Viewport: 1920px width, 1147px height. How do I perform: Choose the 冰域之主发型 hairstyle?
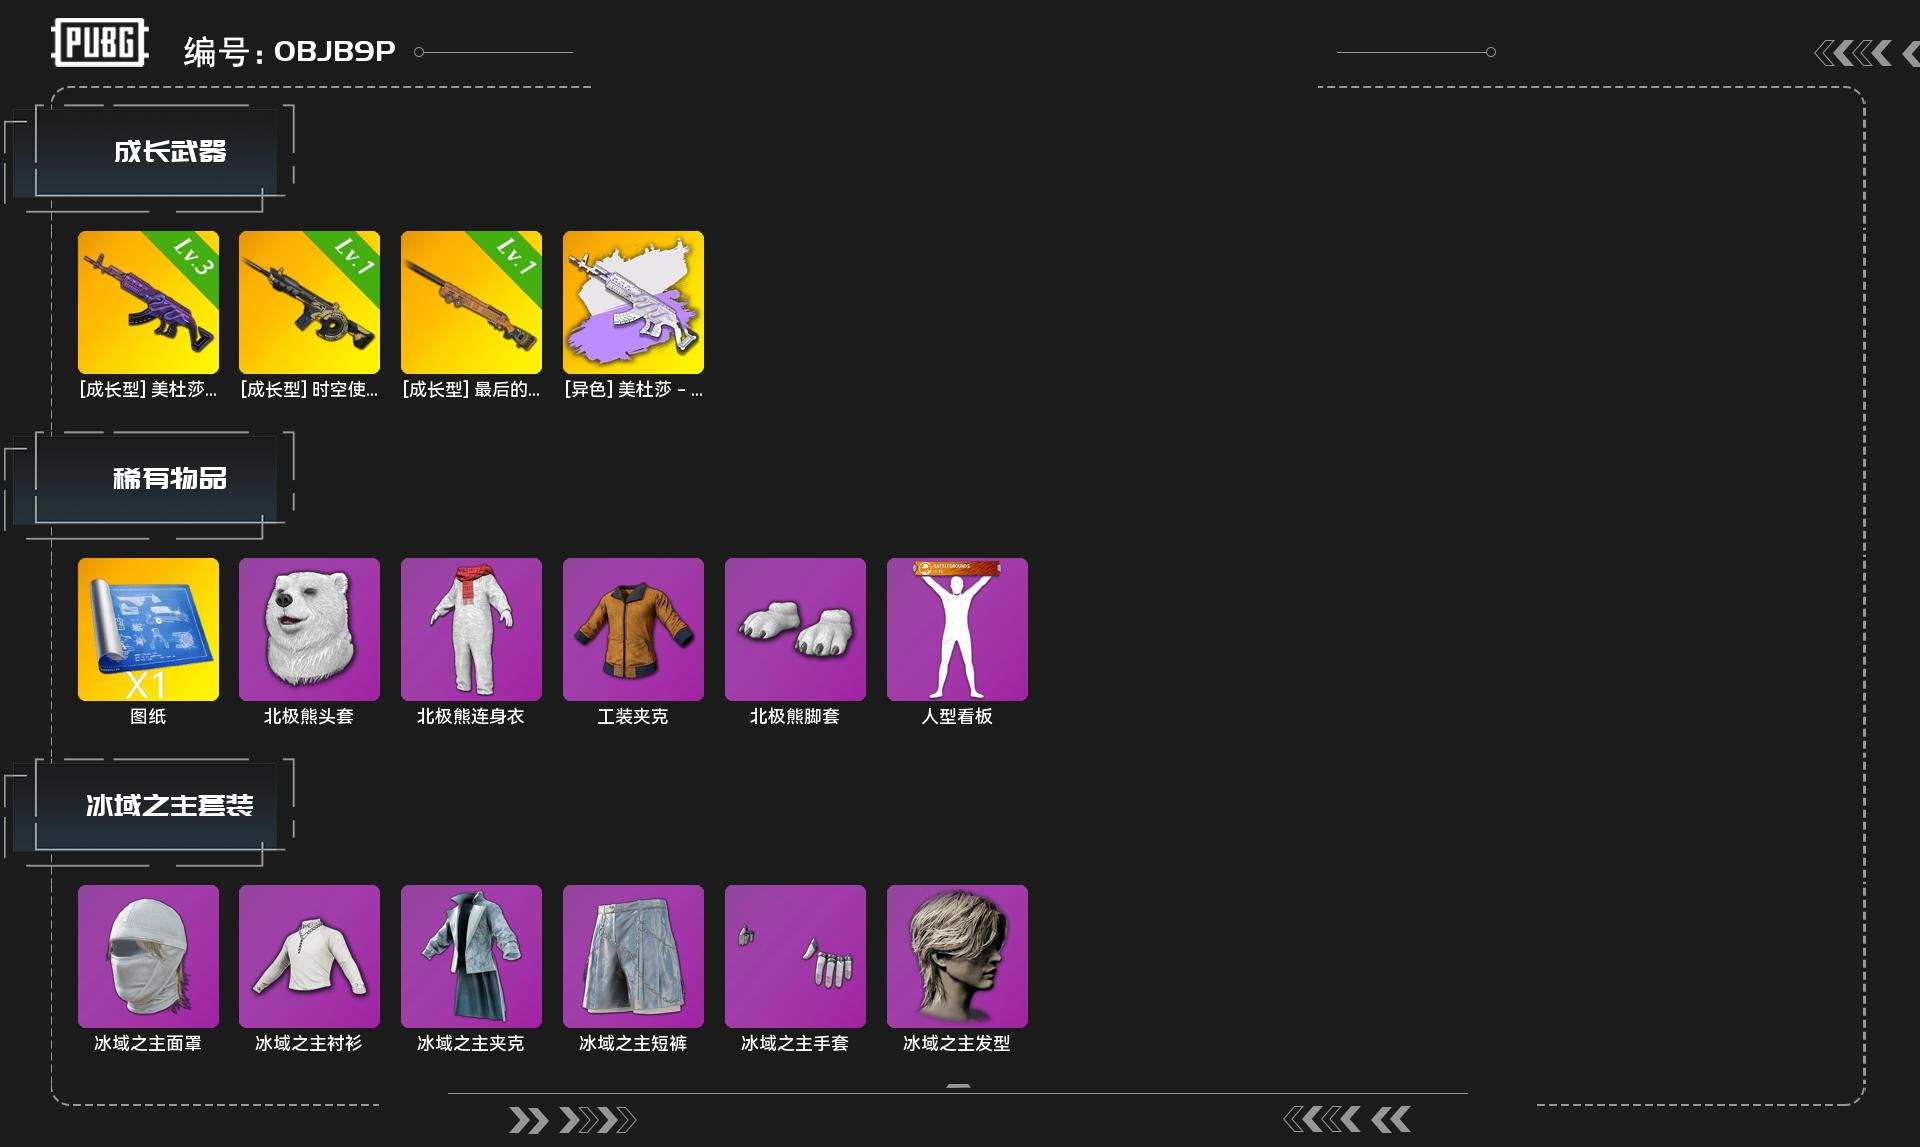[x=957, y=956]
